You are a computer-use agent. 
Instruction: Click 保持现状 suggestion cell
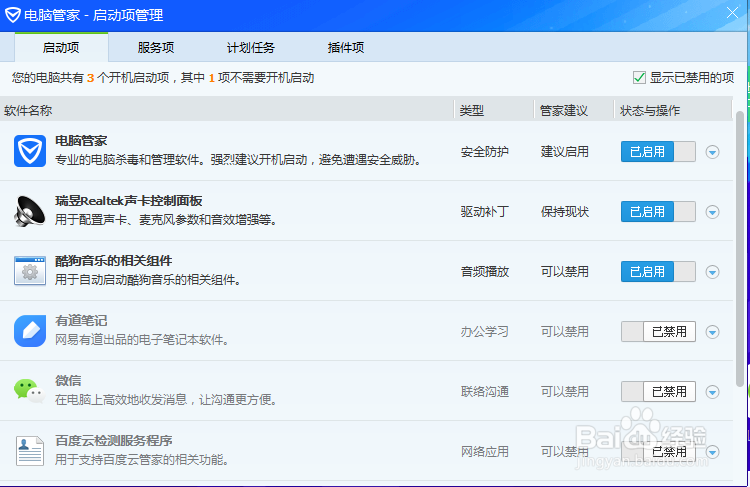(565, 211)
